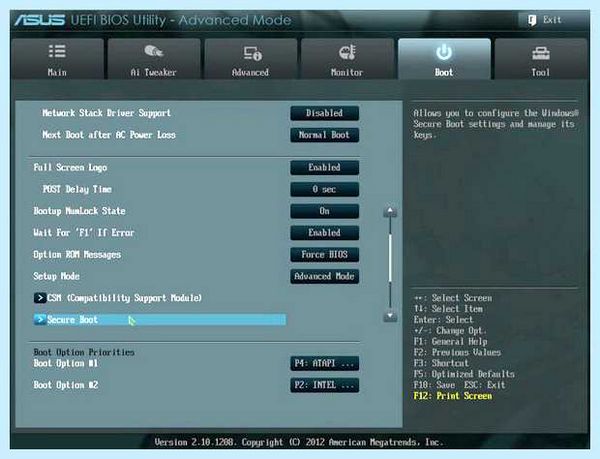The width and height of the screenshot is (600, 459).
Task: Click the Boot tab power icon
Action: tap(444, 52)
